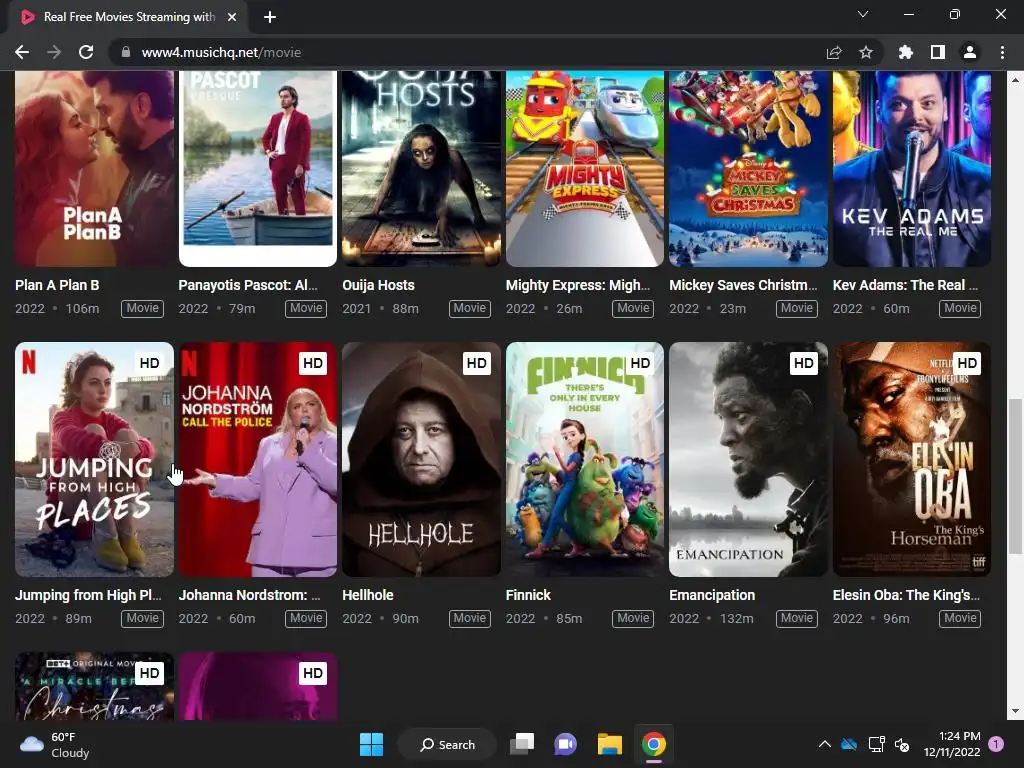Launch the Chat app from taskbar
1024x768 pixels.
(x=566, y=744)
